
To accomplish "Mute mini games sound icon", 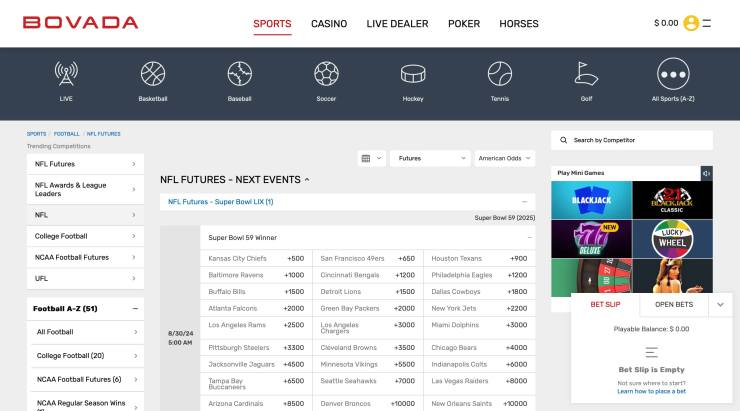I will pyautogui.click(x=706, y=173).
